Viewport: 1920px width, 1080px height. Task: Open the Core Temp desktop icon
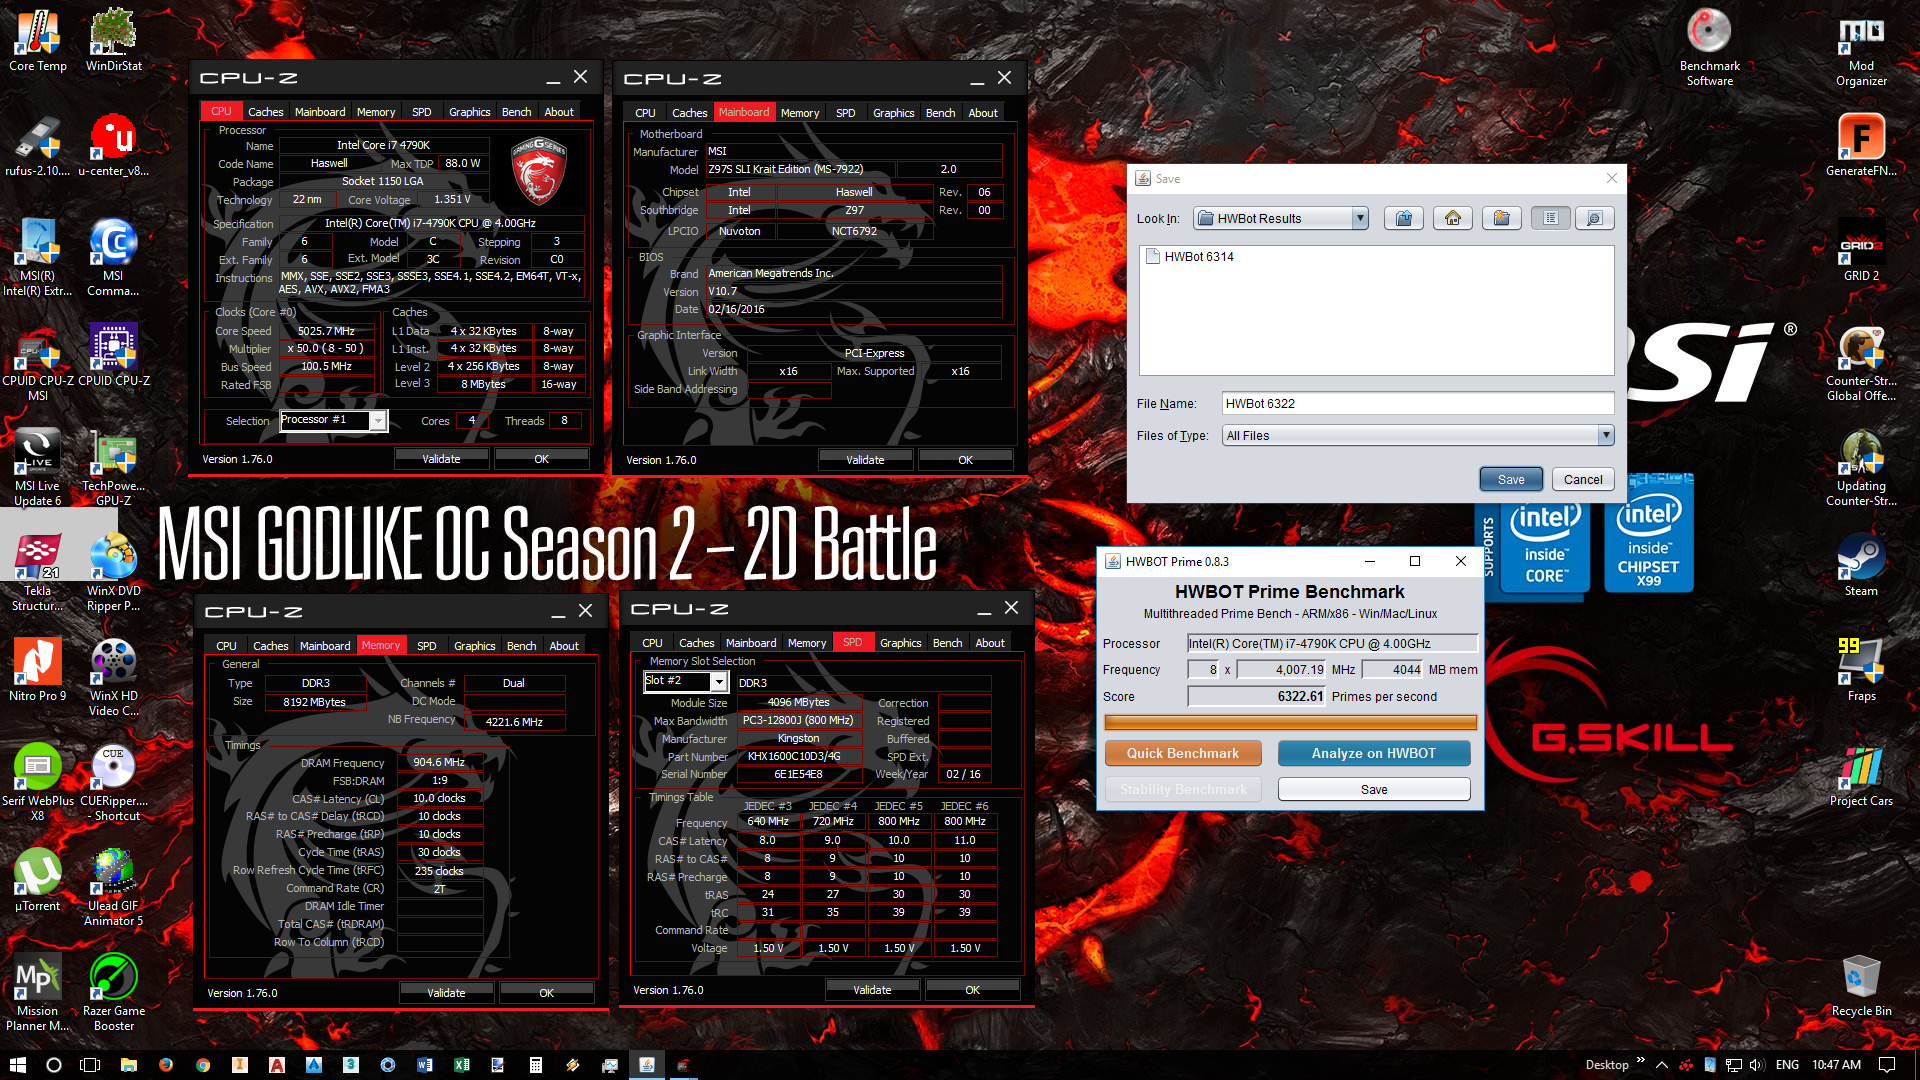coord(38,40)
